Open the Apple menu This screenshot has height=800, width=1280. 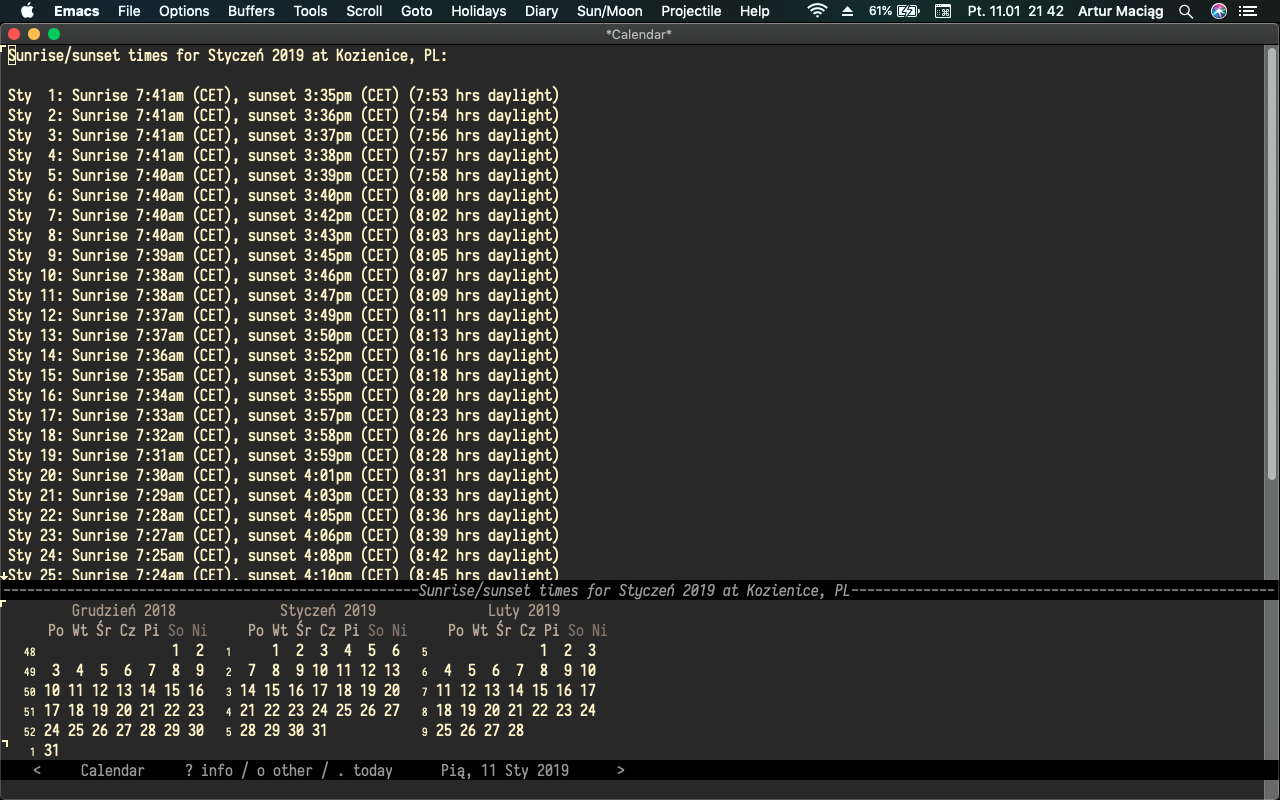click(25, 11)
